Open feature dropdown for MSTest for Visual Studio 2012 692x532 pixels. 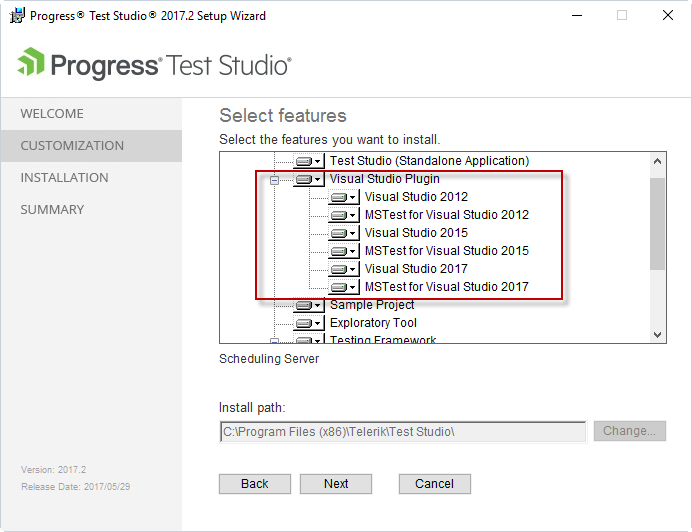[343, 215]
